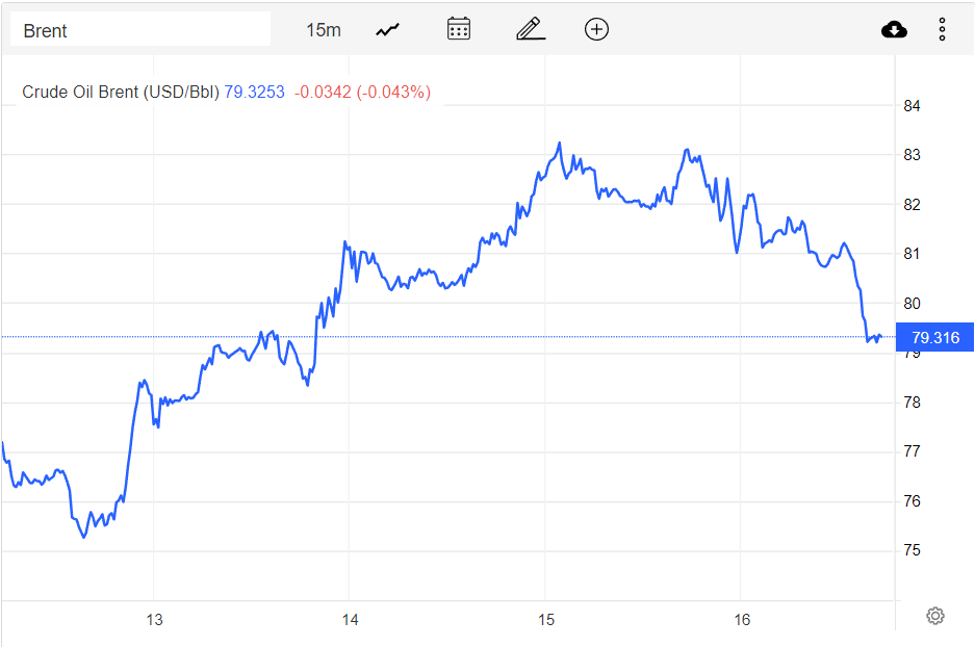Click the 75 label on price axis
Image resolution: width=977 pixels, height=647 pixels.
click(912, 551)
